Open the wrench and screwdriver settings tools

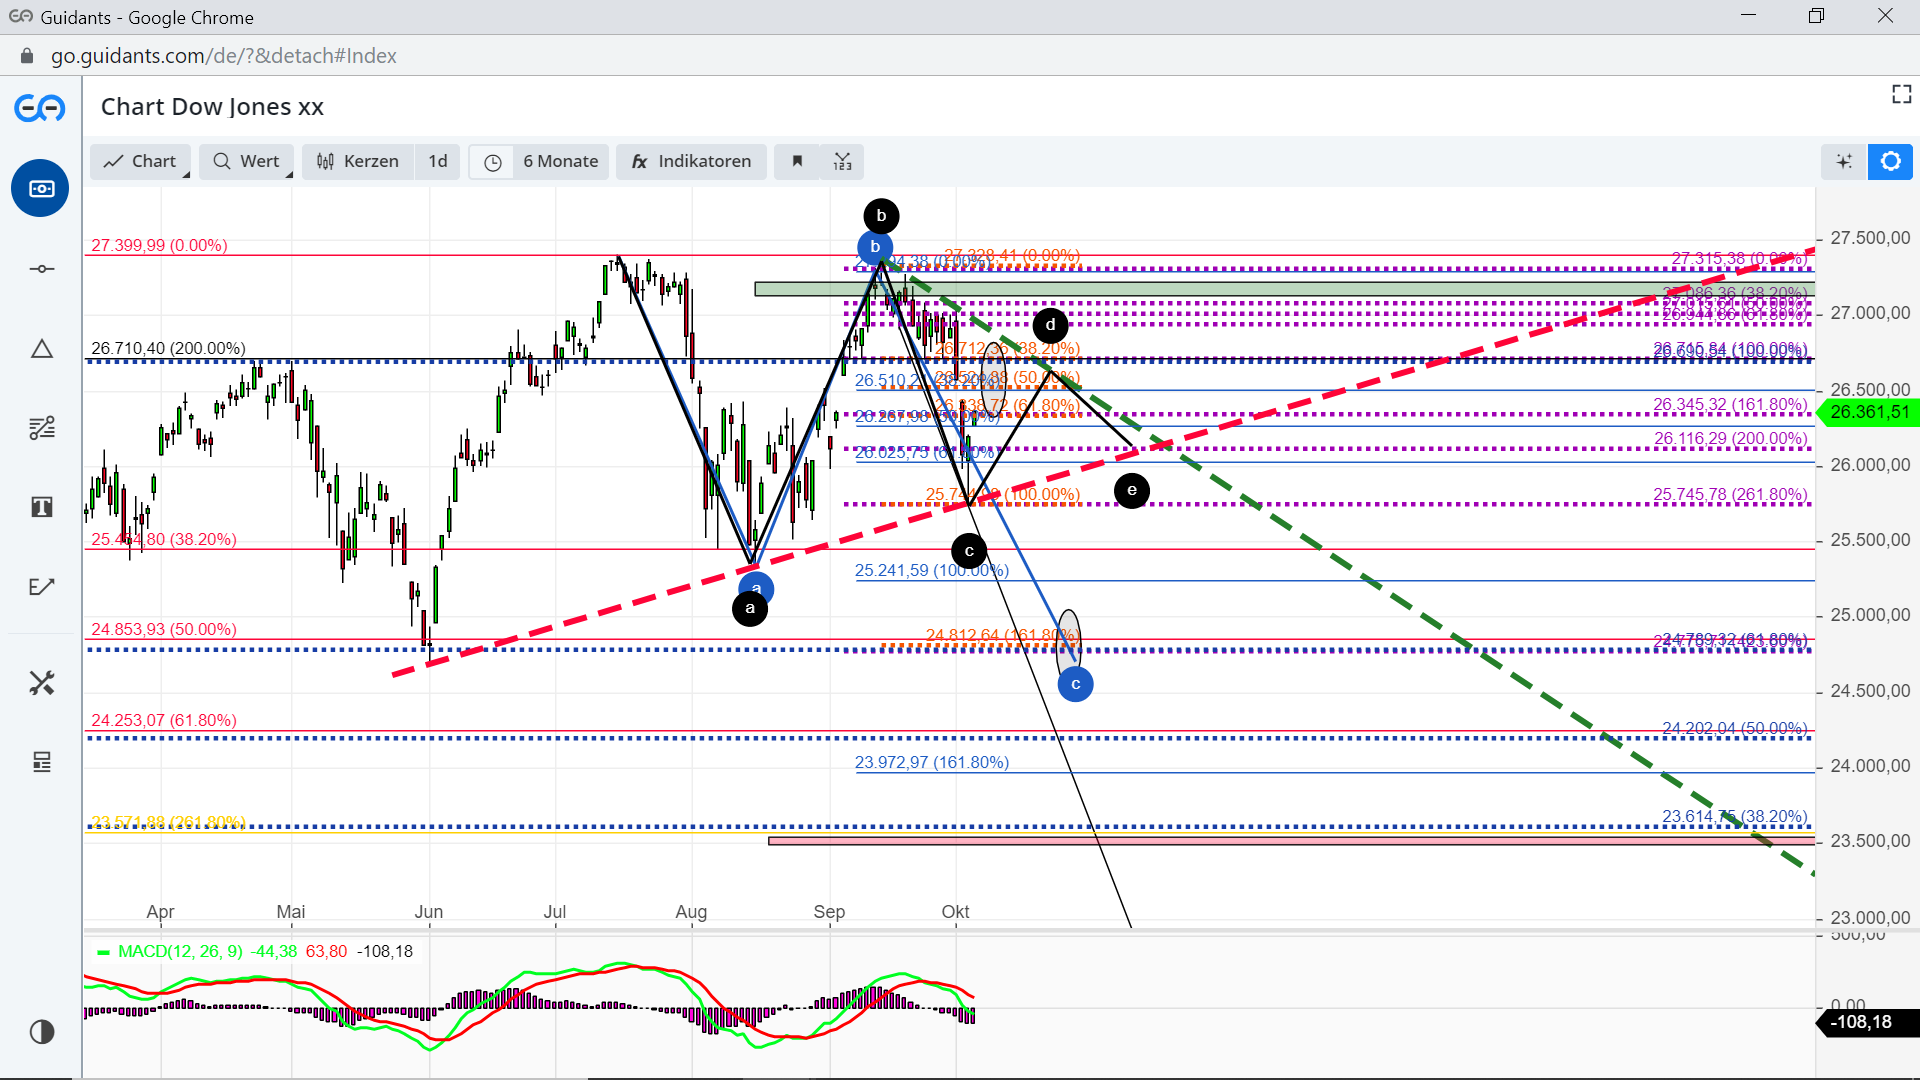coord(41,683)
